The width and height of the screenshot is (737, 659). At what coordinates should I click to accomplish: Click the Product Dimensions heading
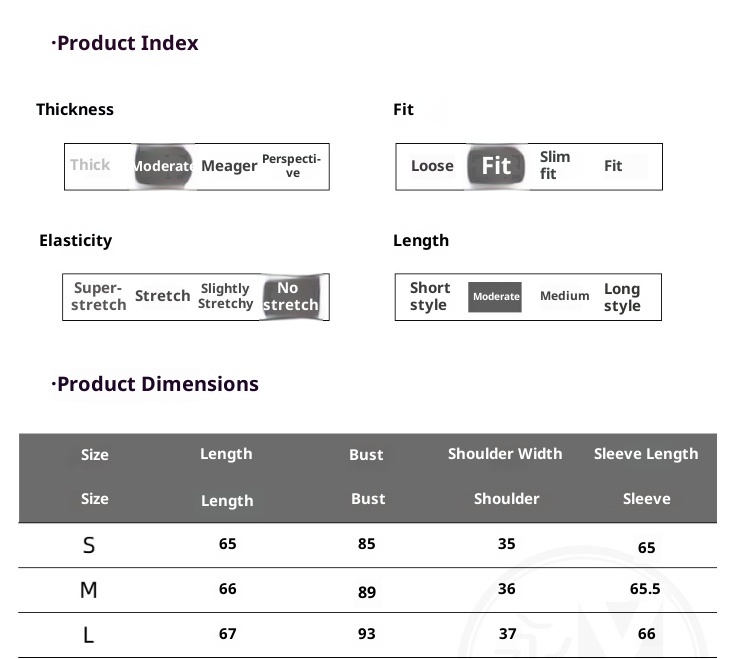tap(157, 384)
